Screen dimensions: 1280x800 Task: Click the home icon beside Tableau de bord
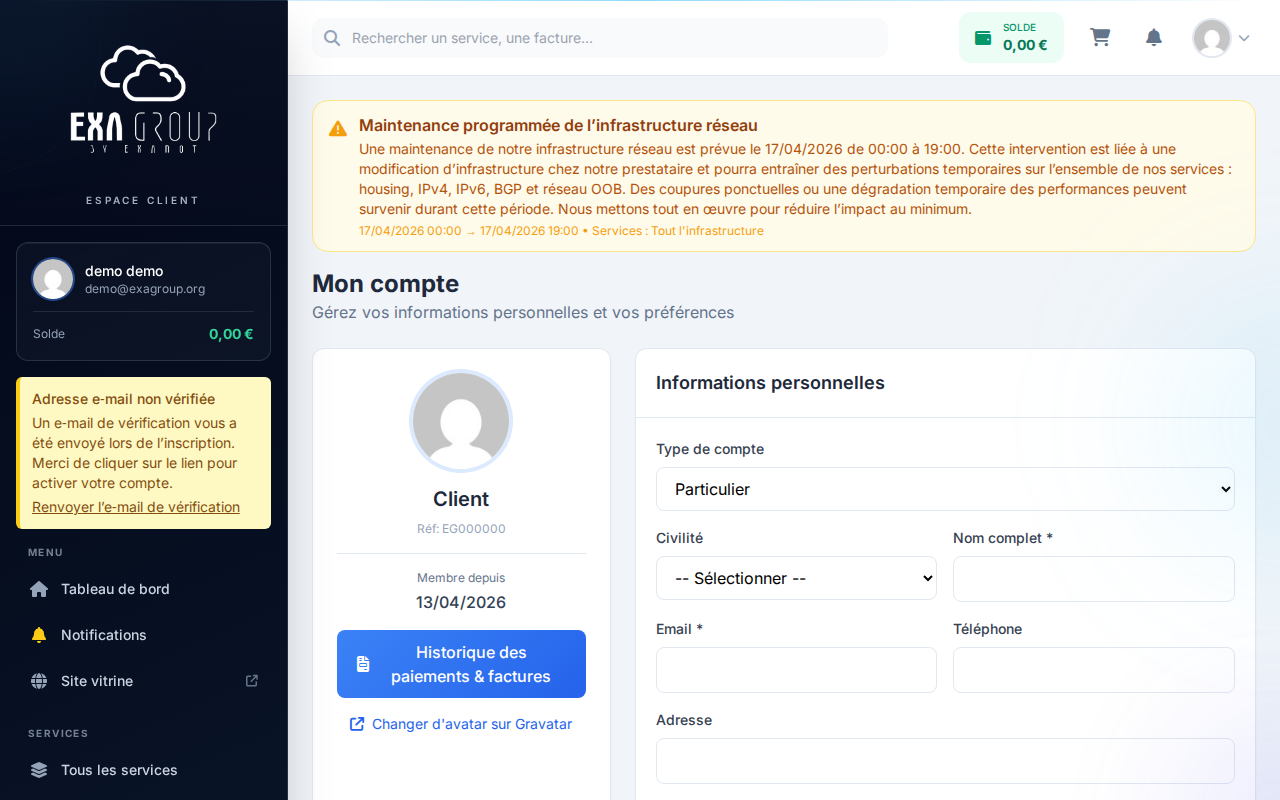[39, 589]
